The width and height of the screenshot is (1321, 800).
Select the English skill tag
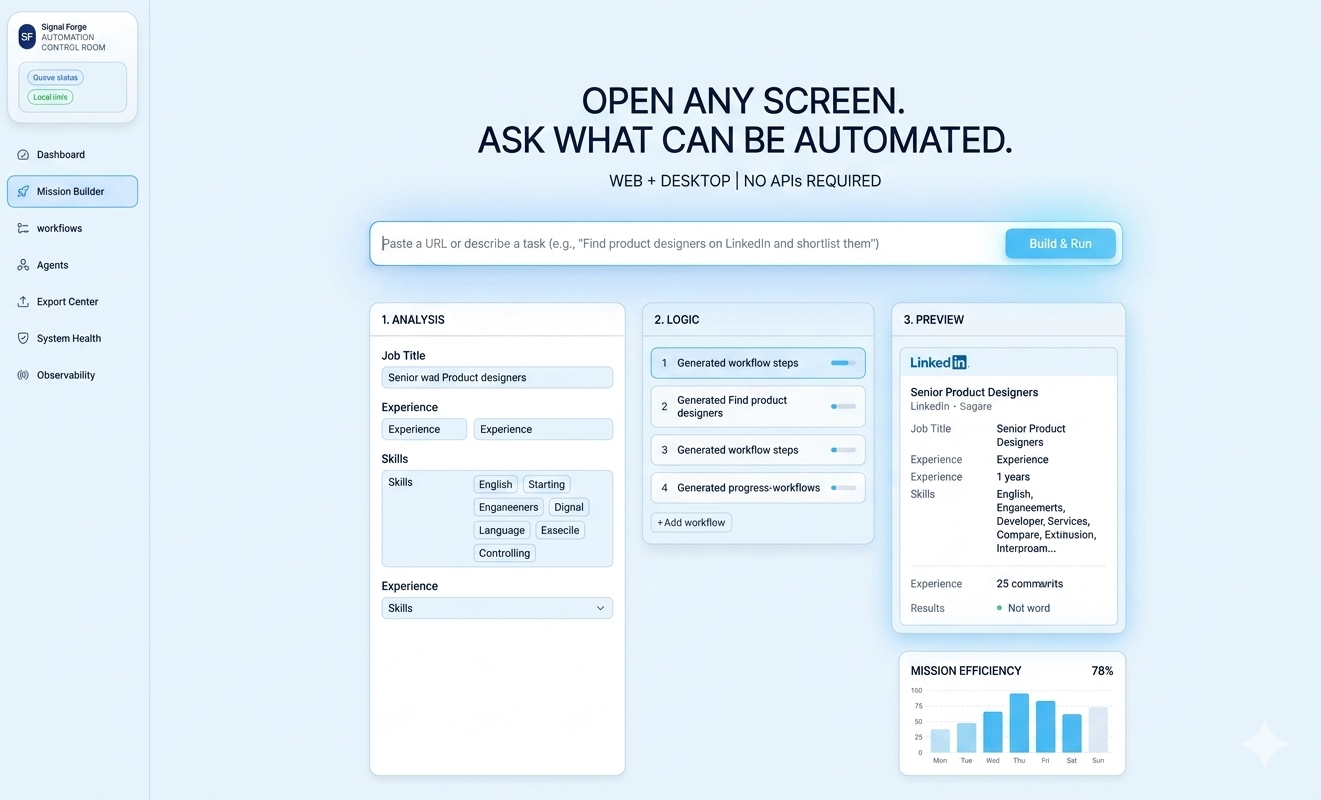point(496,485)
